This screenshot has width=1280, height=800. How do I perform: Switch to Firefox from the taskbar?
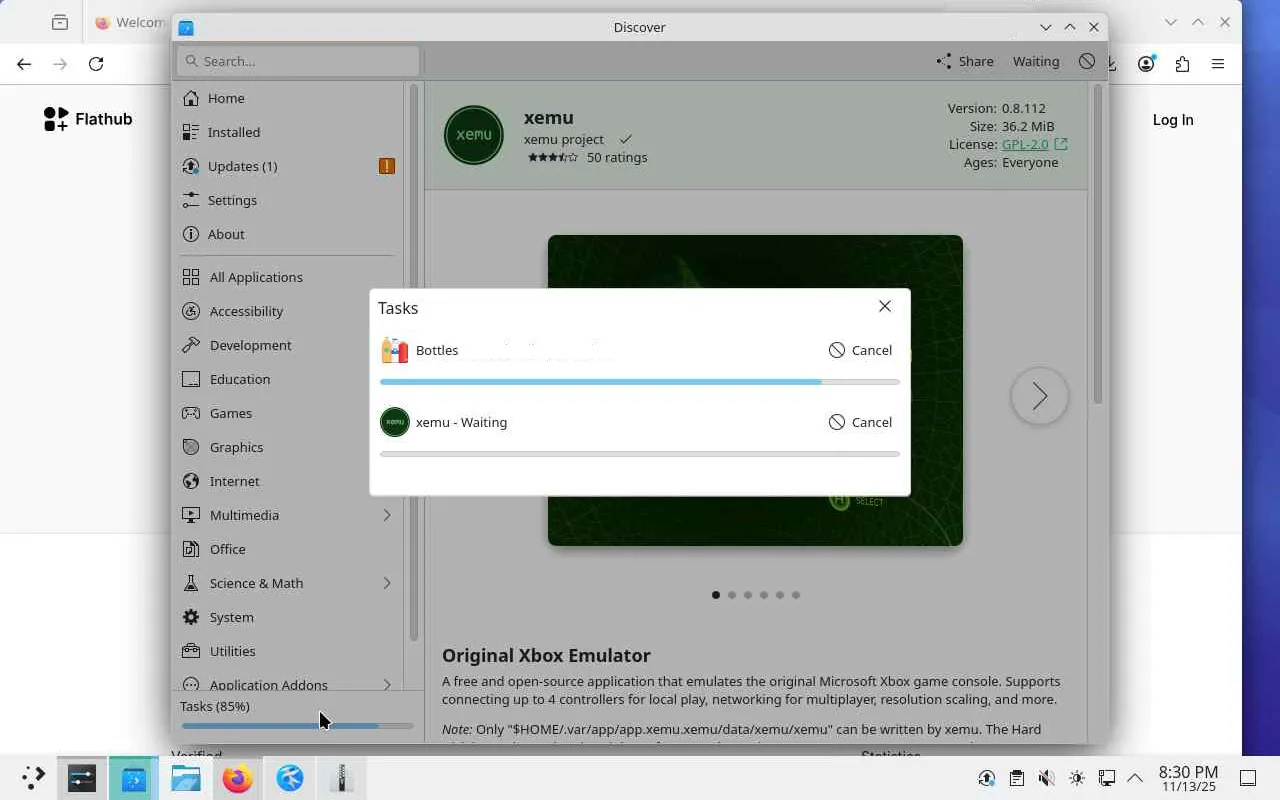tap(238, 778)
